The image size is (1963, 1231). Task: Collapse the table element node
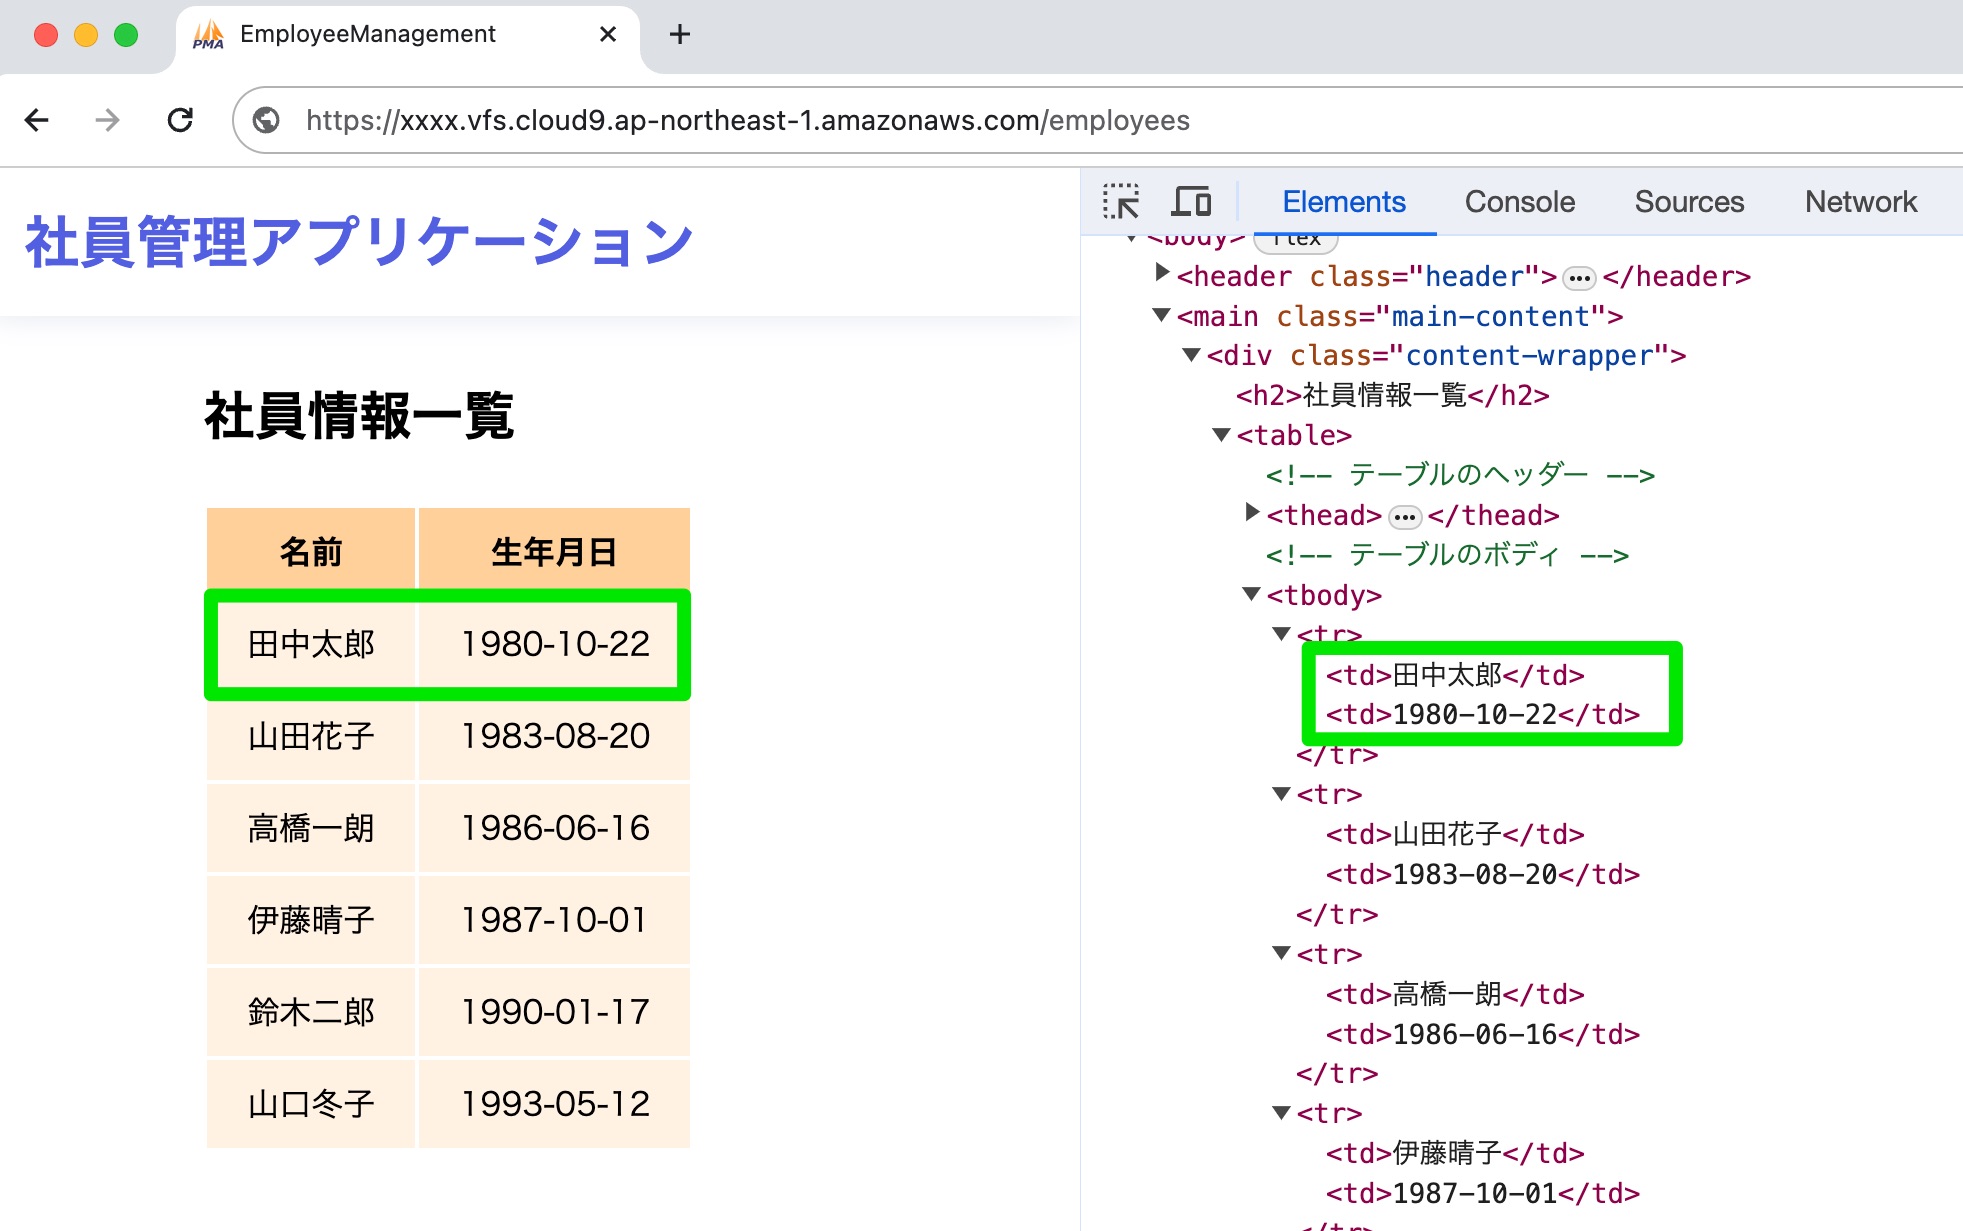[x=1221, y=435]
